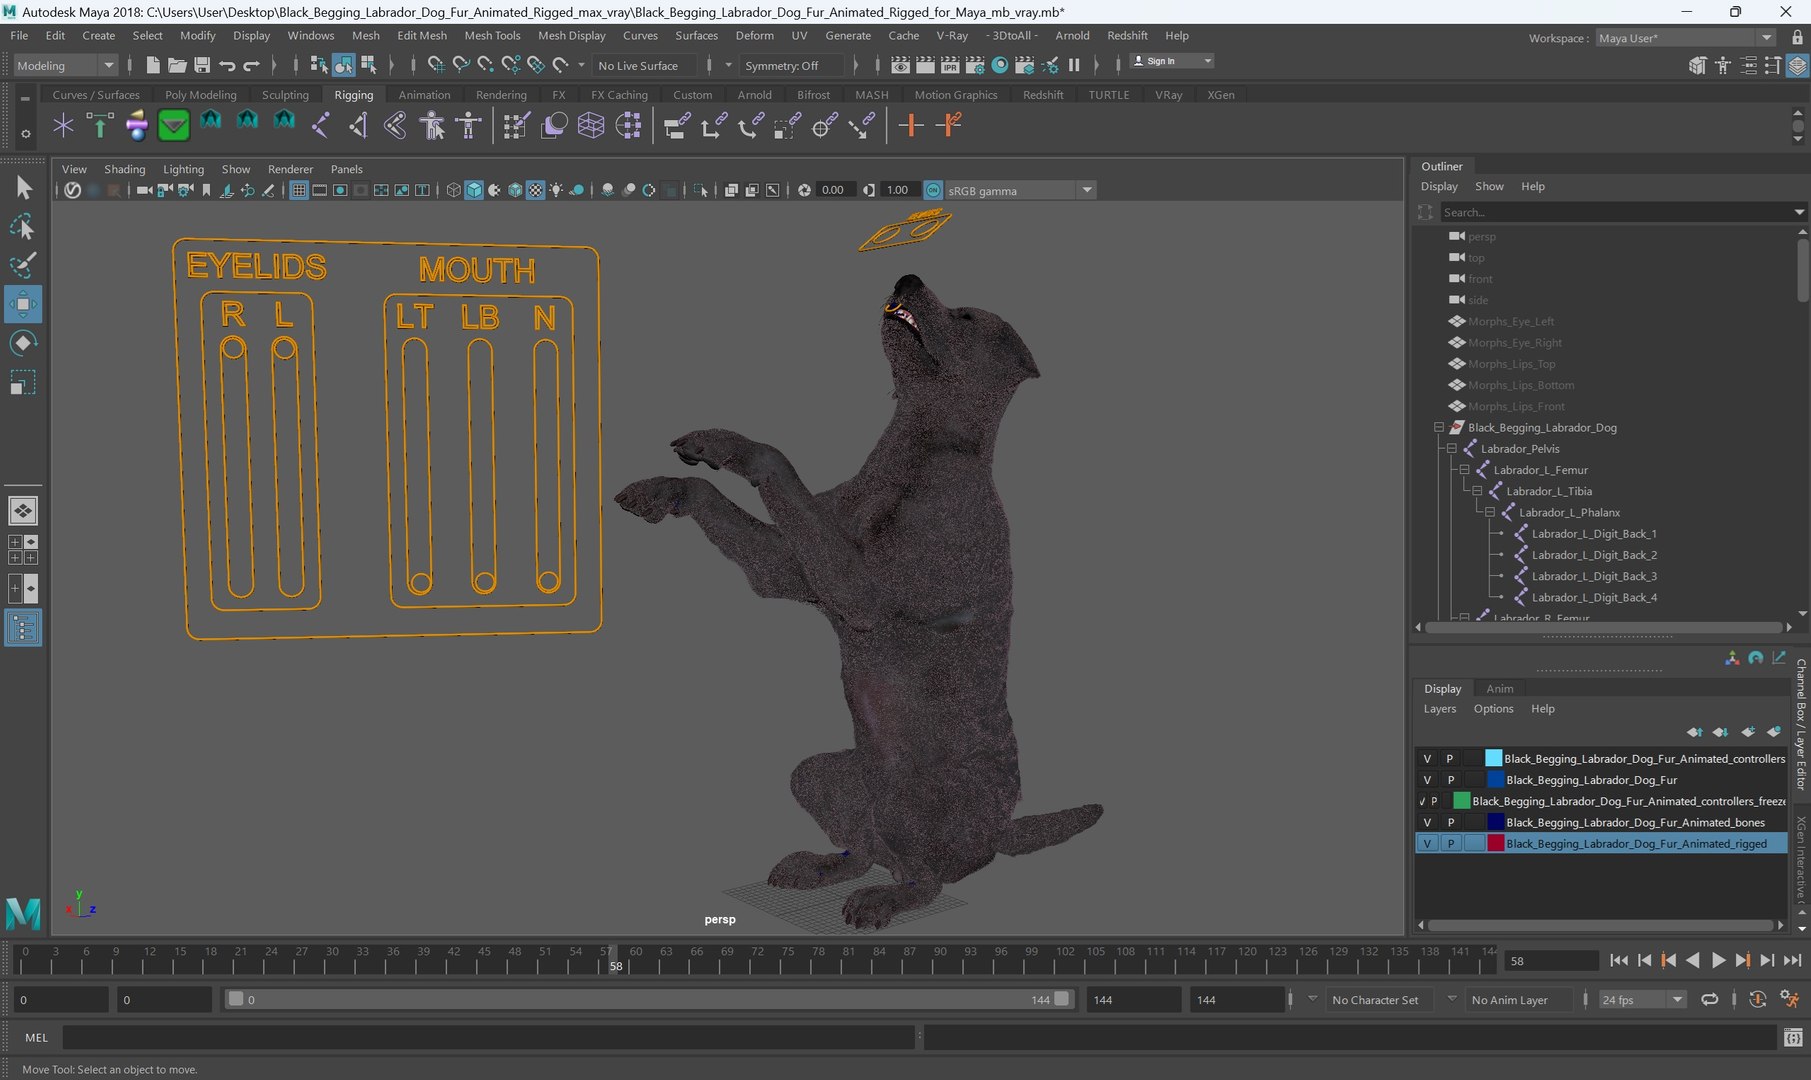1811x1080 pixels.
Task: Click the Render current frame icon
Action: pos(925,65)
